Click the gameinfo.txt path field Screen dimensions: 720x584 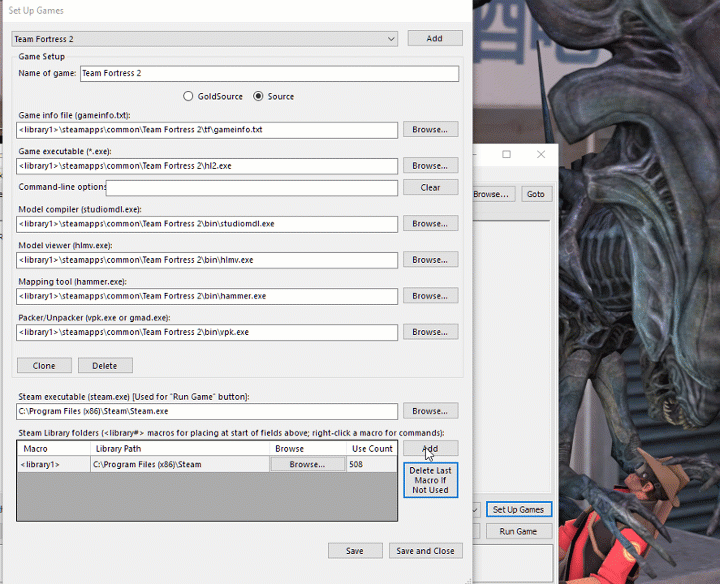pyautogui.click(x=207, y=130)
